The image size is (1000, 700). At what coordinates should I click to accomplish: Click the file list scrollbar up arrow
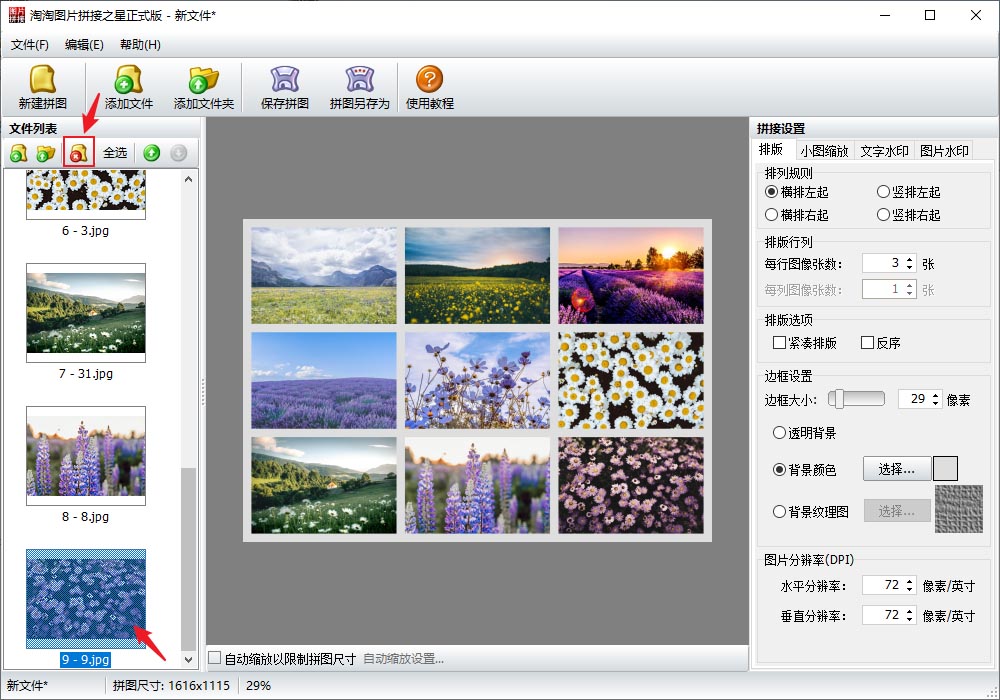click(x=188, y=180)
